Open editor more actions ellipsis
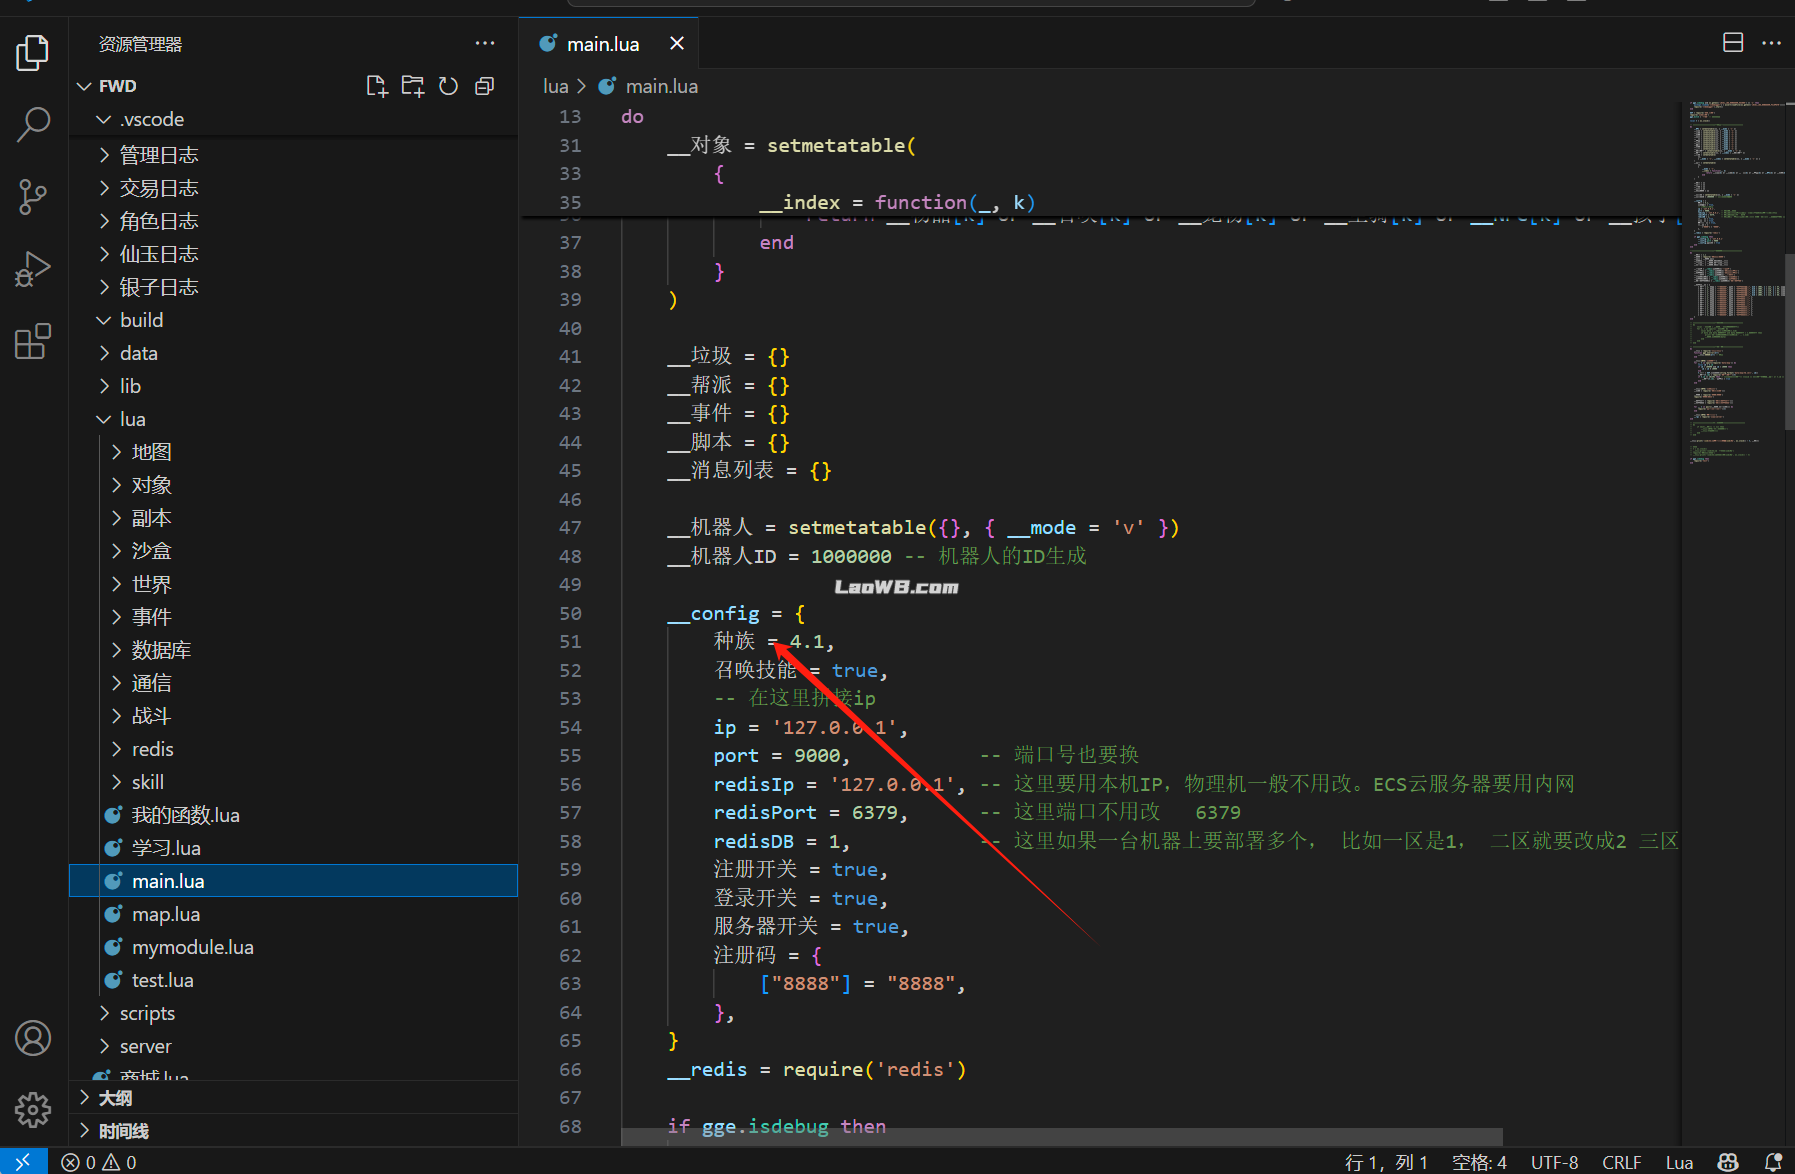 [1771, 43]
